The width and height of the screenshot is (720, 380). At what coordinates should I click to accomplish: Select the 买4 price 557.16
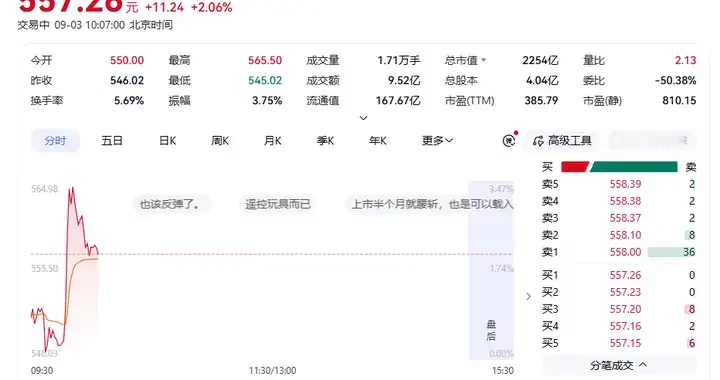click(625, 326)
